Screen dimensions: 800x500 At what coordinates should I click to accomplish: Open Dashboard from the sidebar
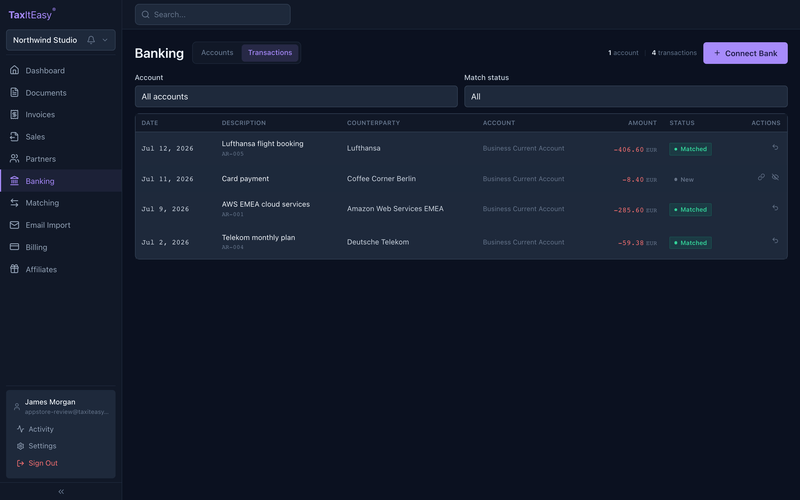[x=61, y=70]
